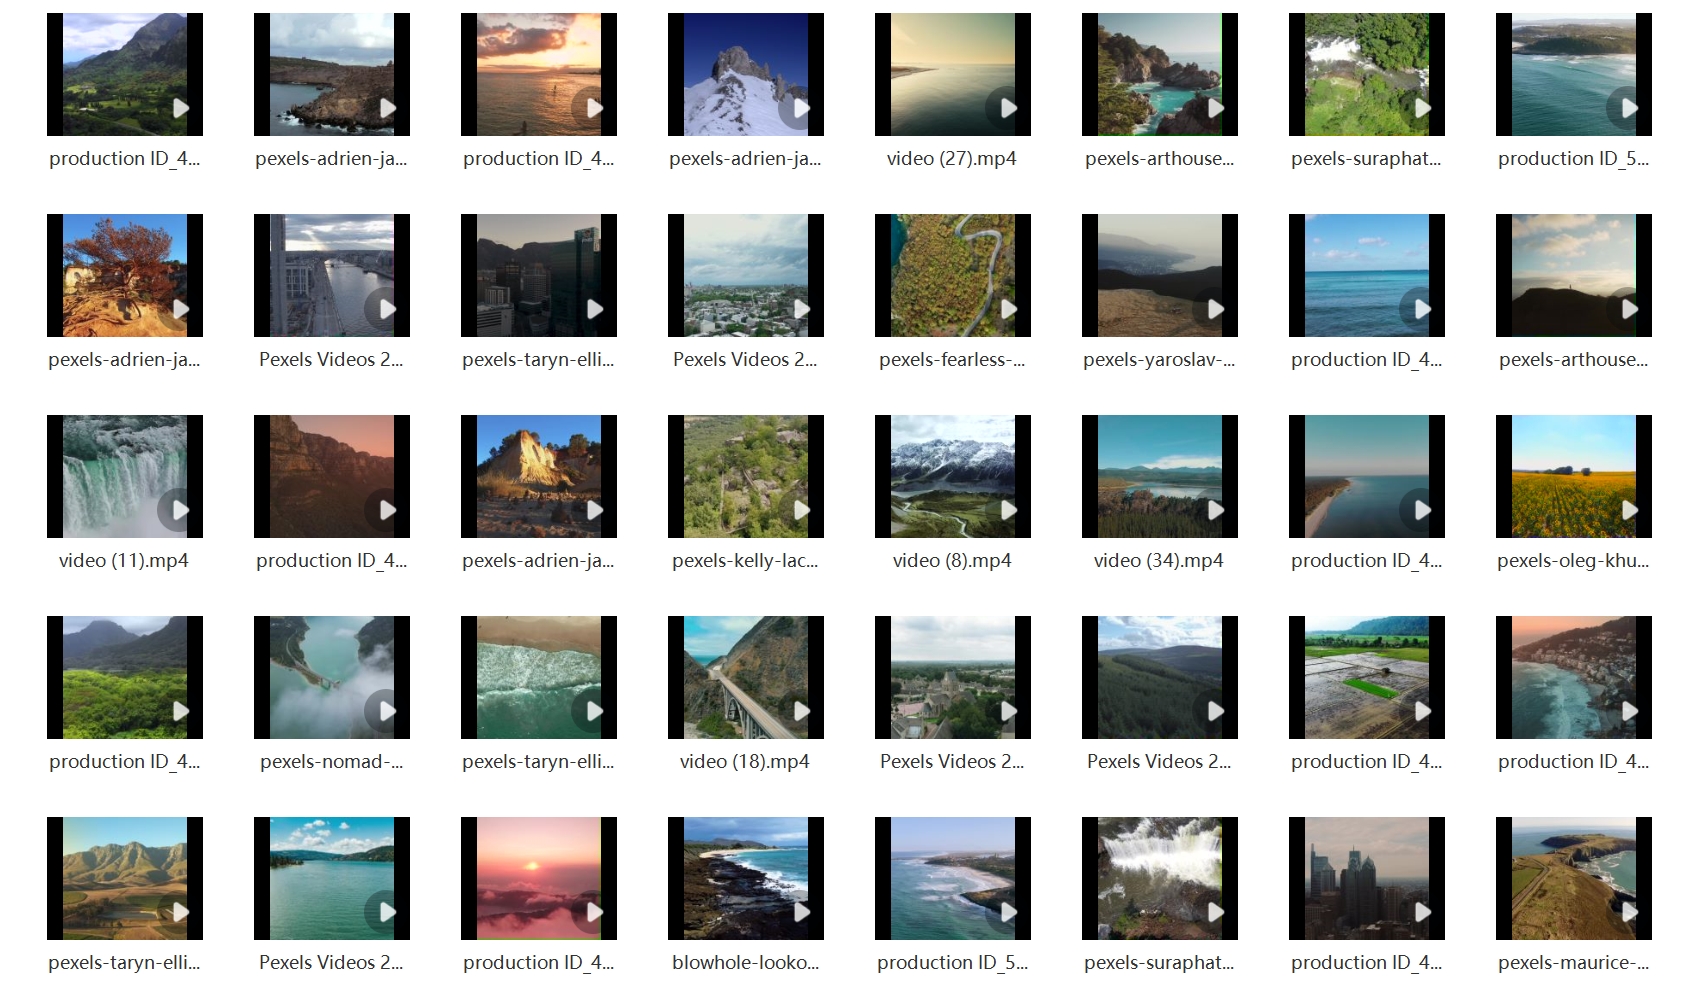1690x1008 pixels.
Task: Click the play icon on pexels-fearless-... winding road
Action: 1007,309
